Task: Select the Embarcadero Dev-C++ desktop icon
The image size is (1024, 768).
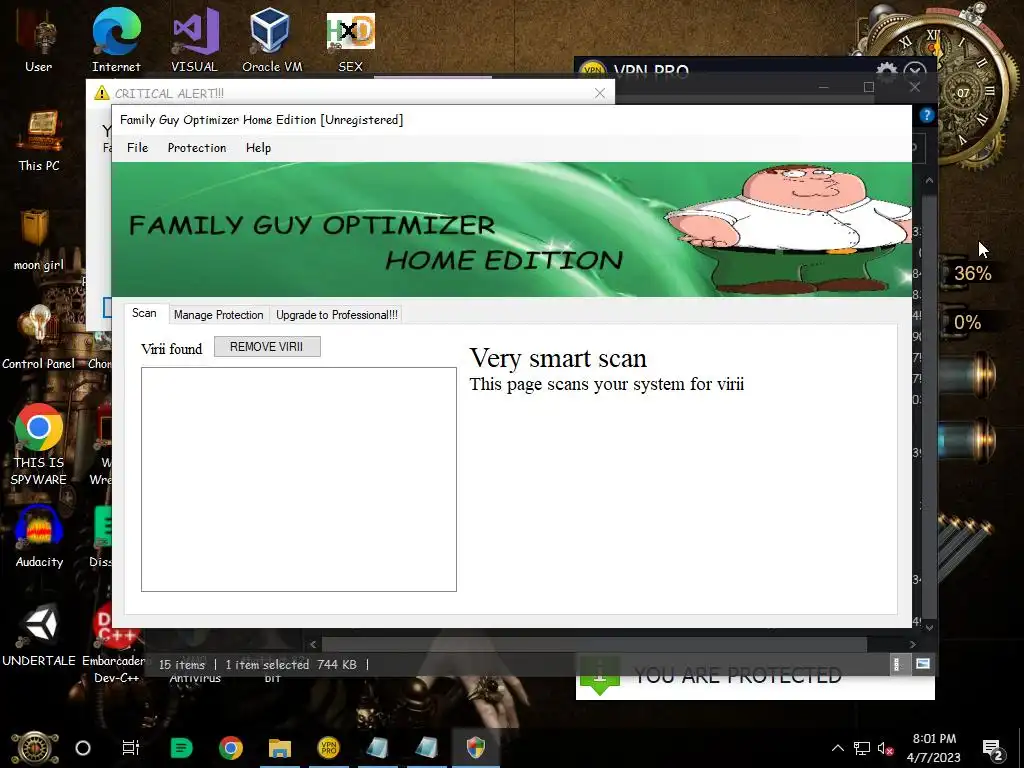Action: (x=115, y=643)
